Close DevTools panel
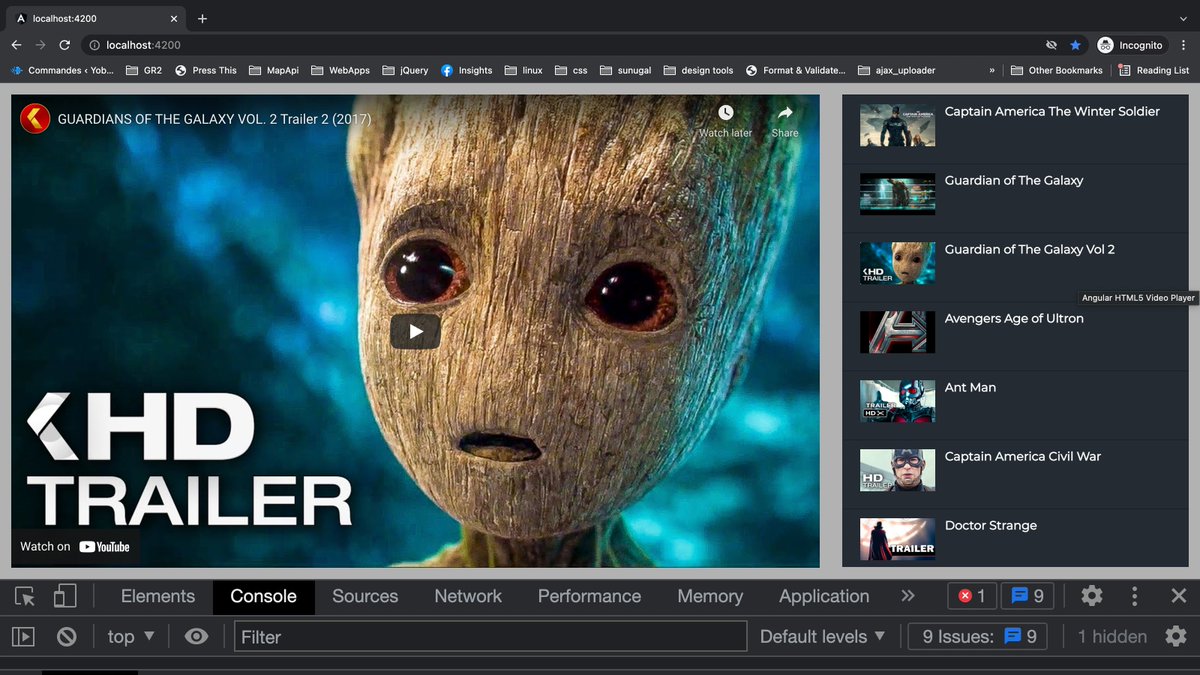 point(1179,596)
